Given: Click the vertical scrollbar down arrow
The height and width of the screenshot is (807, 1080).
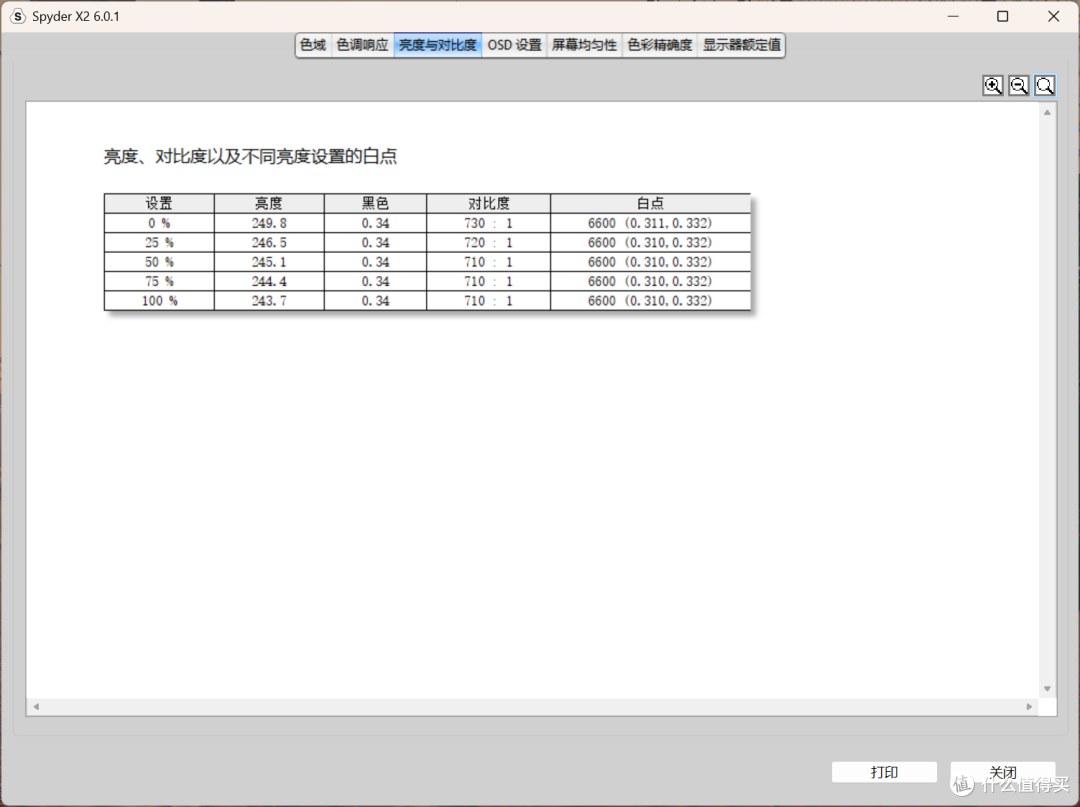Looking at the screenshot, I should click(x=1048, y=689).
